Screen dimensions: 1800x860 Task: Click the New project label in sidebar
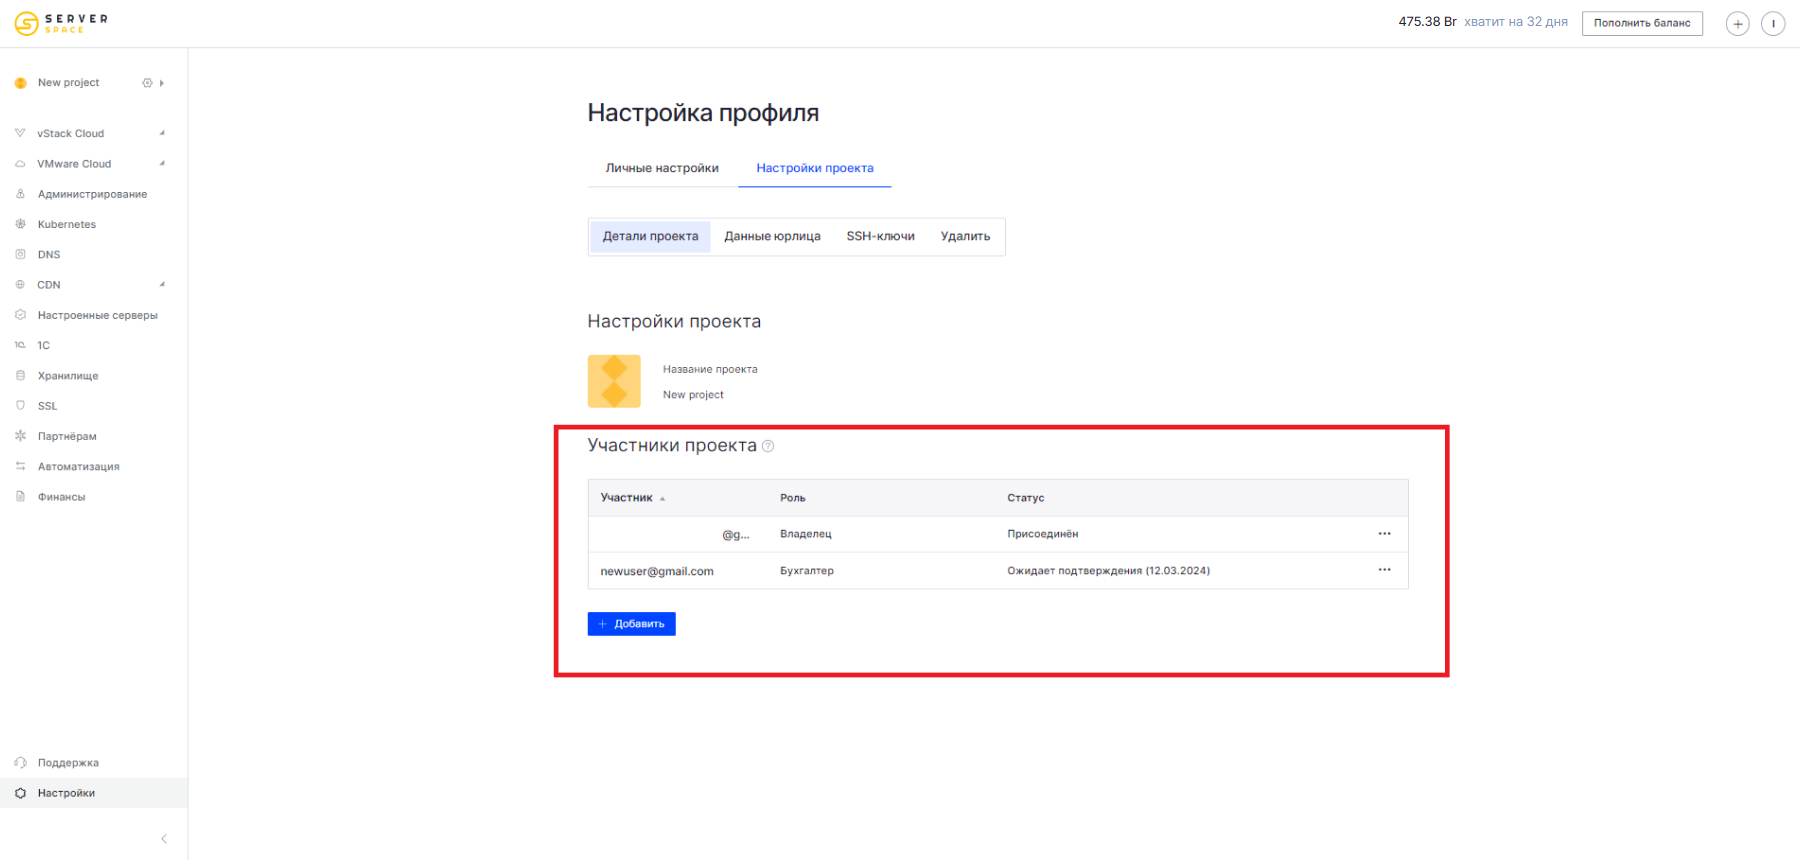(68, 83)
